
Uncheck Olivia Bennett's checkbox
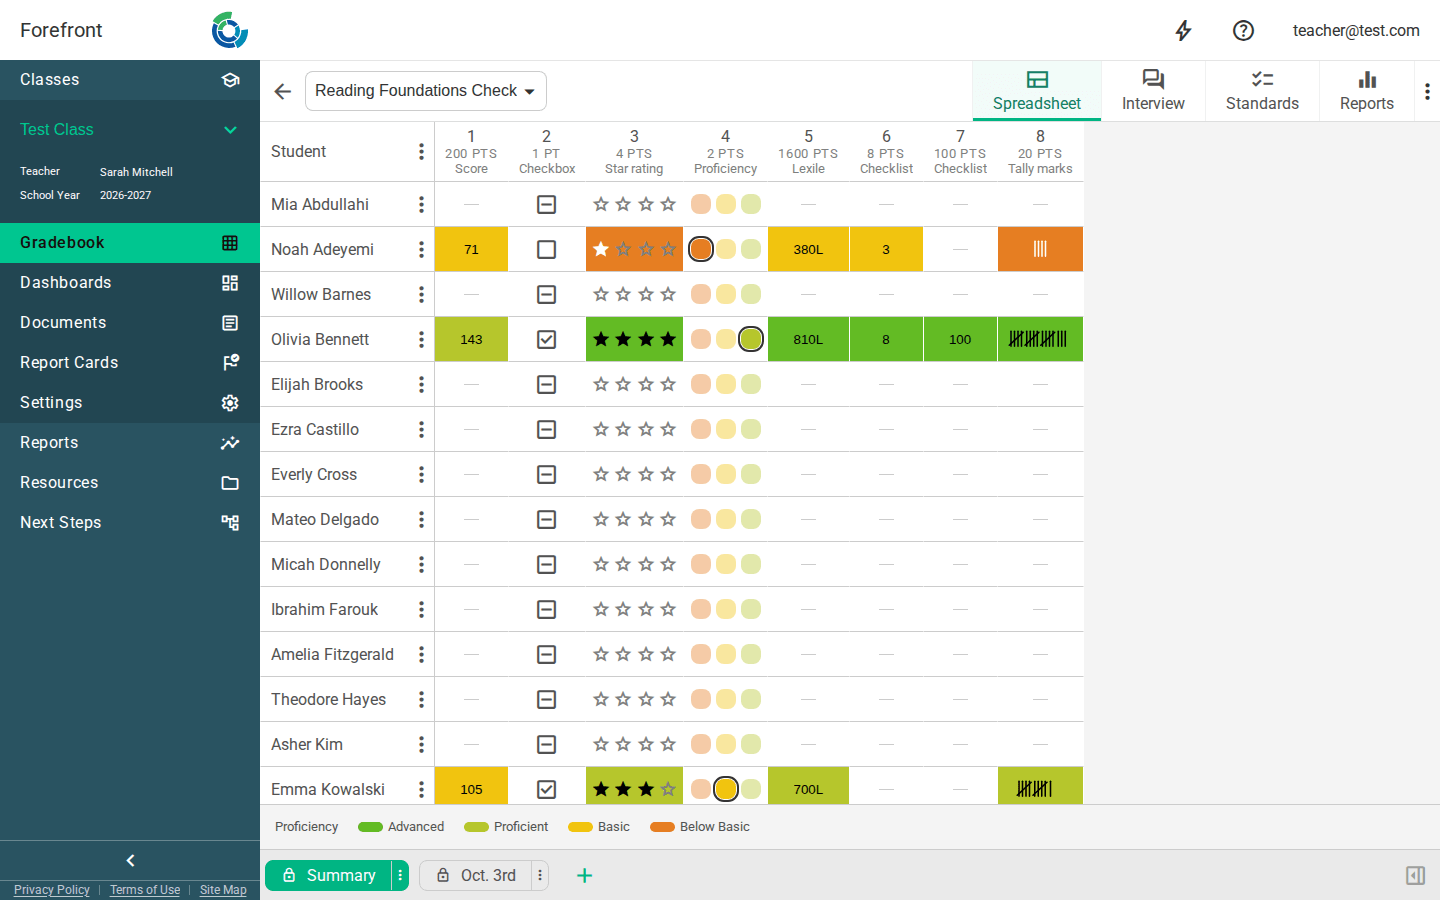click(x=546, y=339)
